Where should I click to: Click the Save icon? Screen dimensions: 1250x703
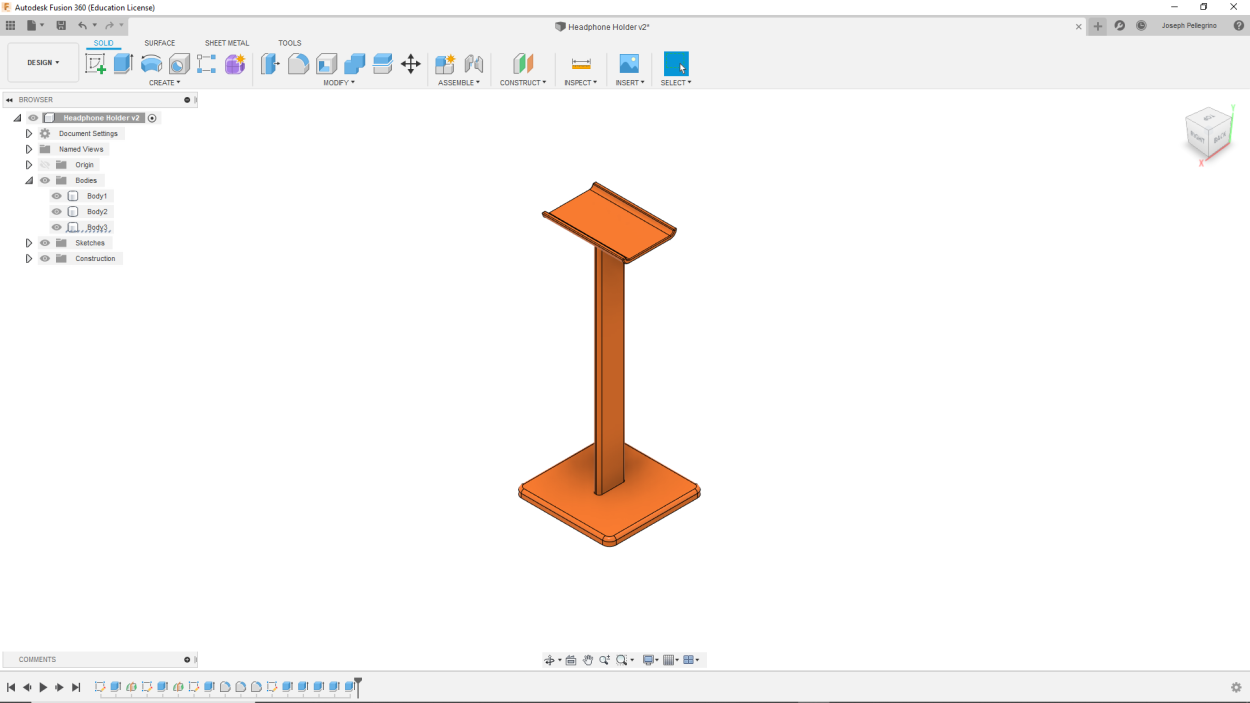click(x=61, y=26)
